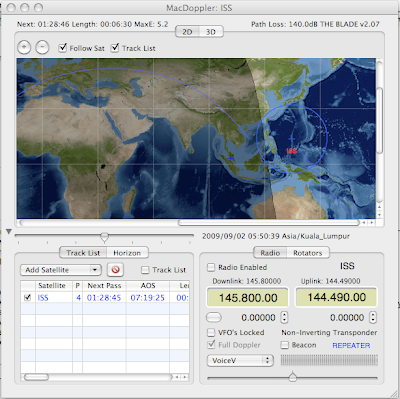Viewport: 400px width, 399px height.
Task: Enable the Follow Sat checkbox
Action: (x=63, y=48)
